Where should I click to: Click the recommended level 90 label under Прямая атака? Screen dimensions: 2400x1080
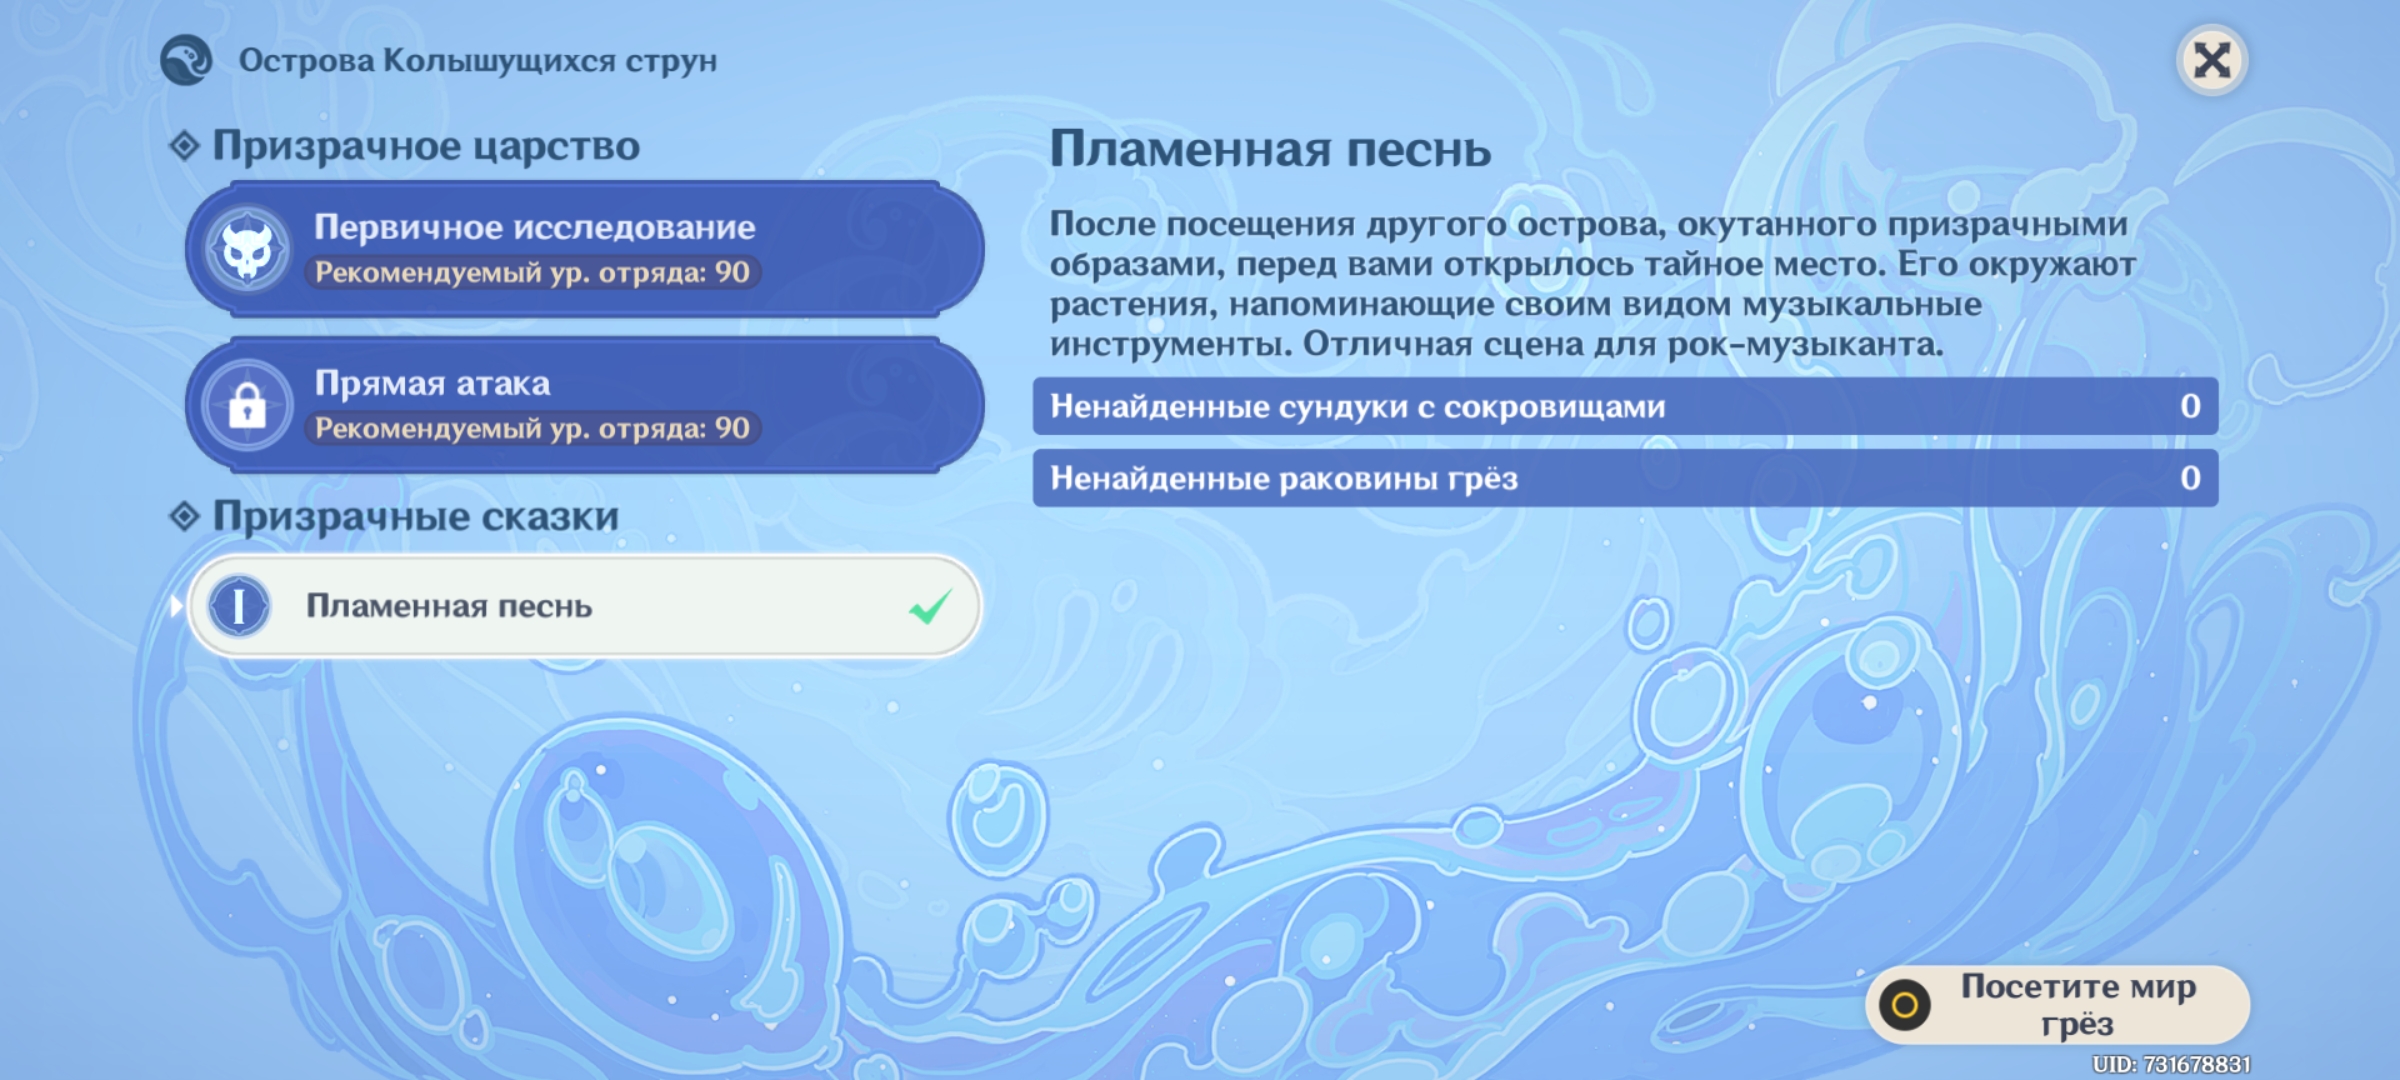(x=532, y=428)
